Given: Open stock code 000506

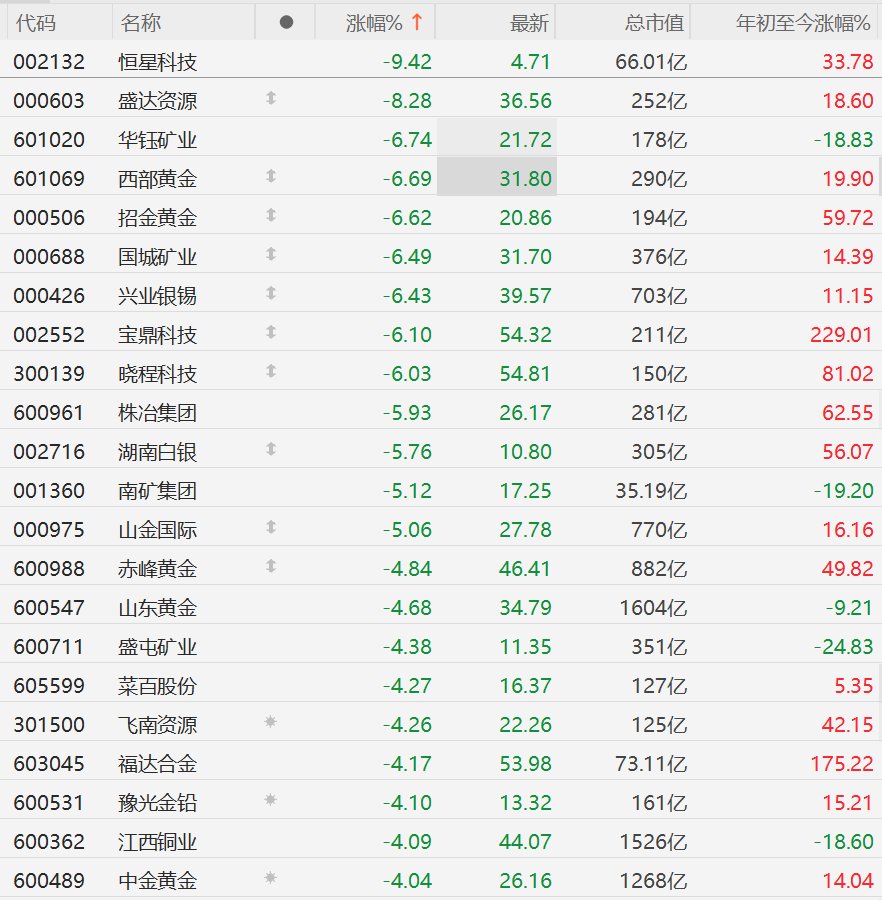Looking at the screenshot, I should pos(49,218).
